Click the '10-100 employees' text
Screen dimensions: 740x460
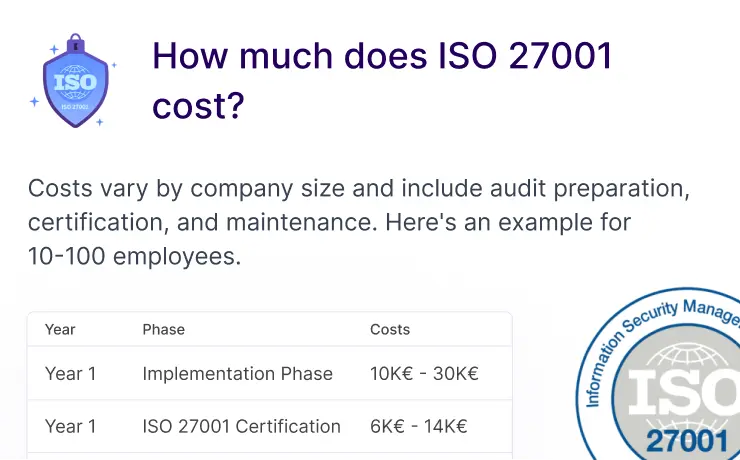click(134, 255)
